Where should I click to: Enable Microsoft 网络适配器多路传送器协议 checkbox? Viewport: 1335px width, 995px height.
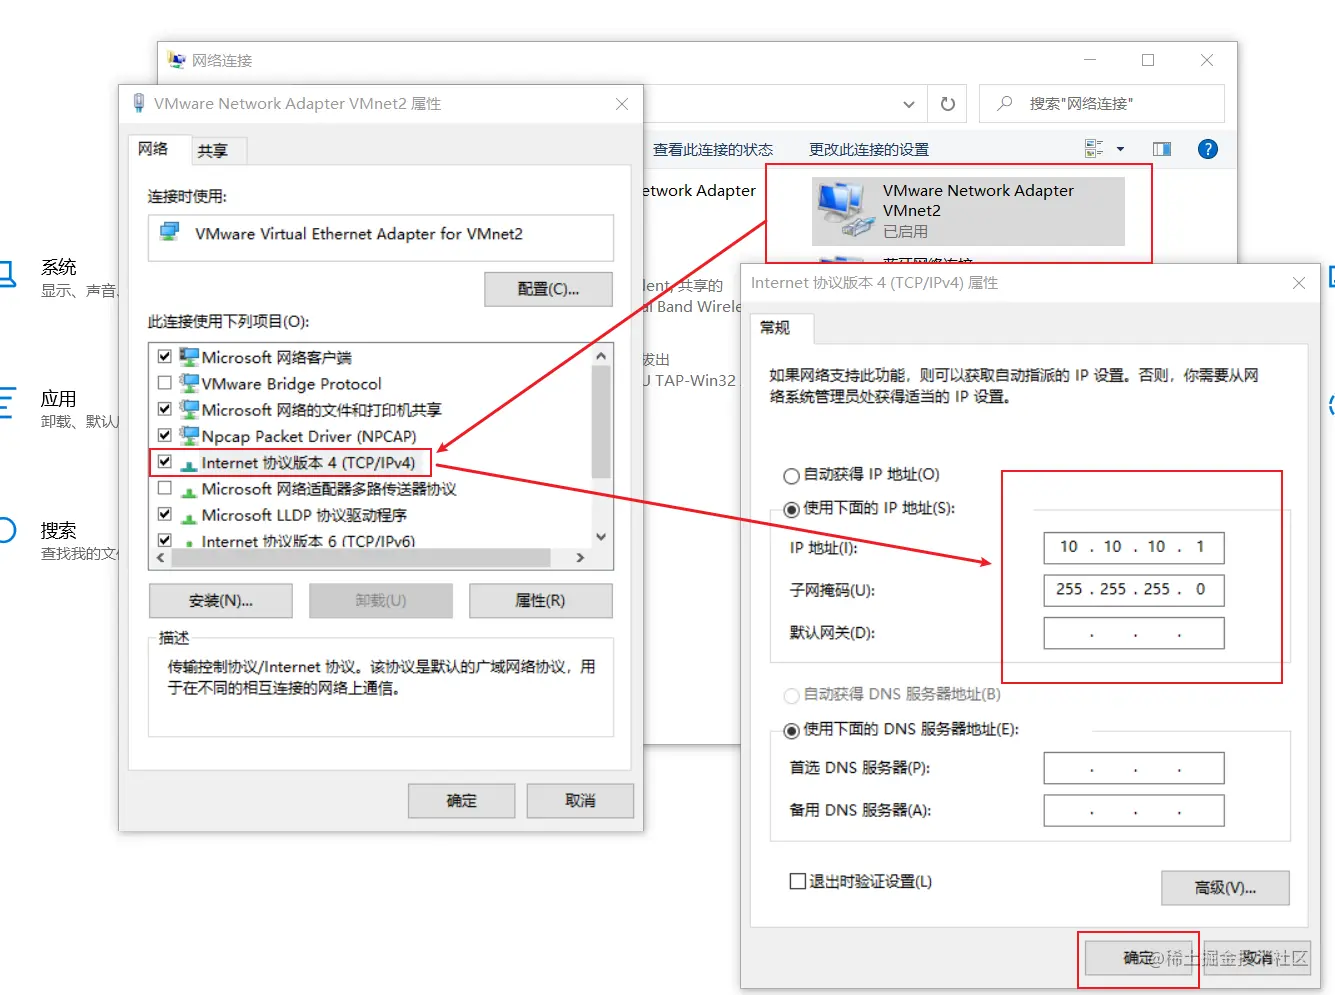(165, 488)
